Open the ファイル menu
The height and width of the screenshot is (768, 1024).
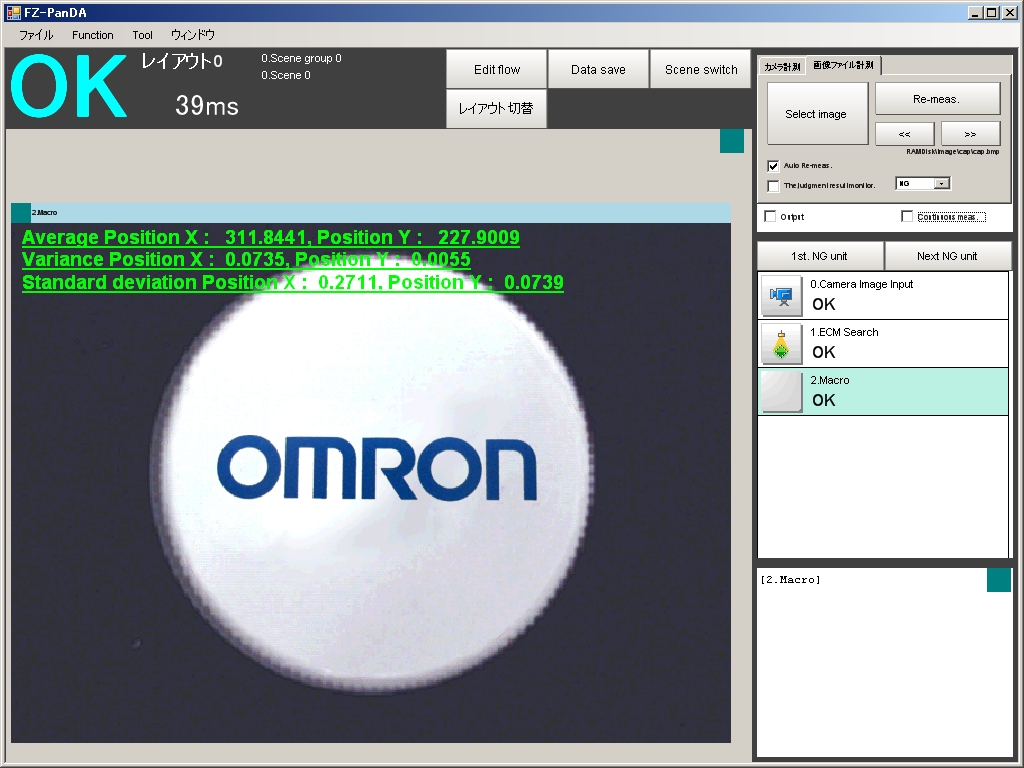click(x=36, y=35)
